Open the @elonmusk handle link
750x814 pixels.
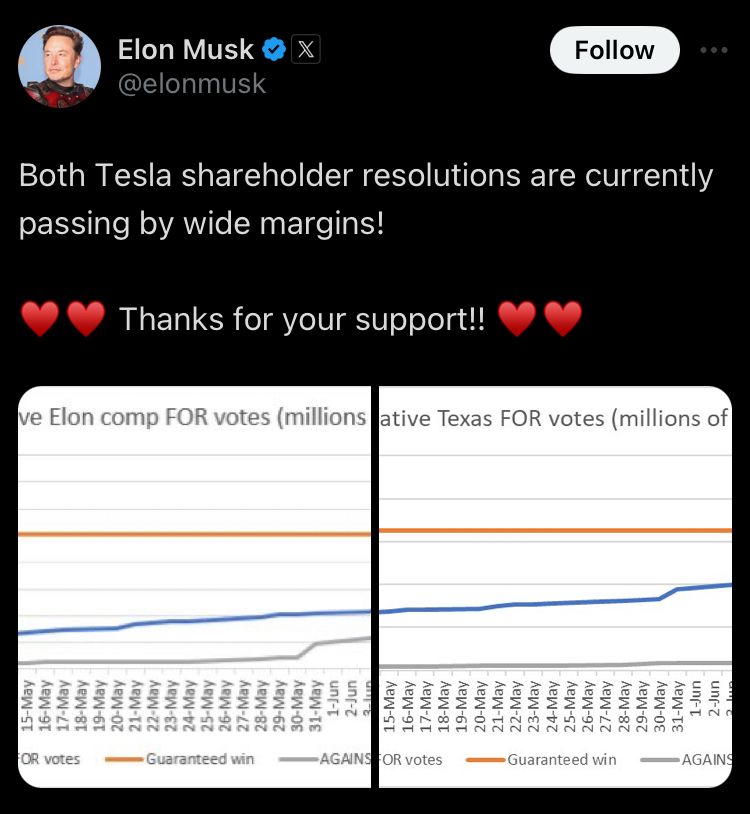[192, 84]
